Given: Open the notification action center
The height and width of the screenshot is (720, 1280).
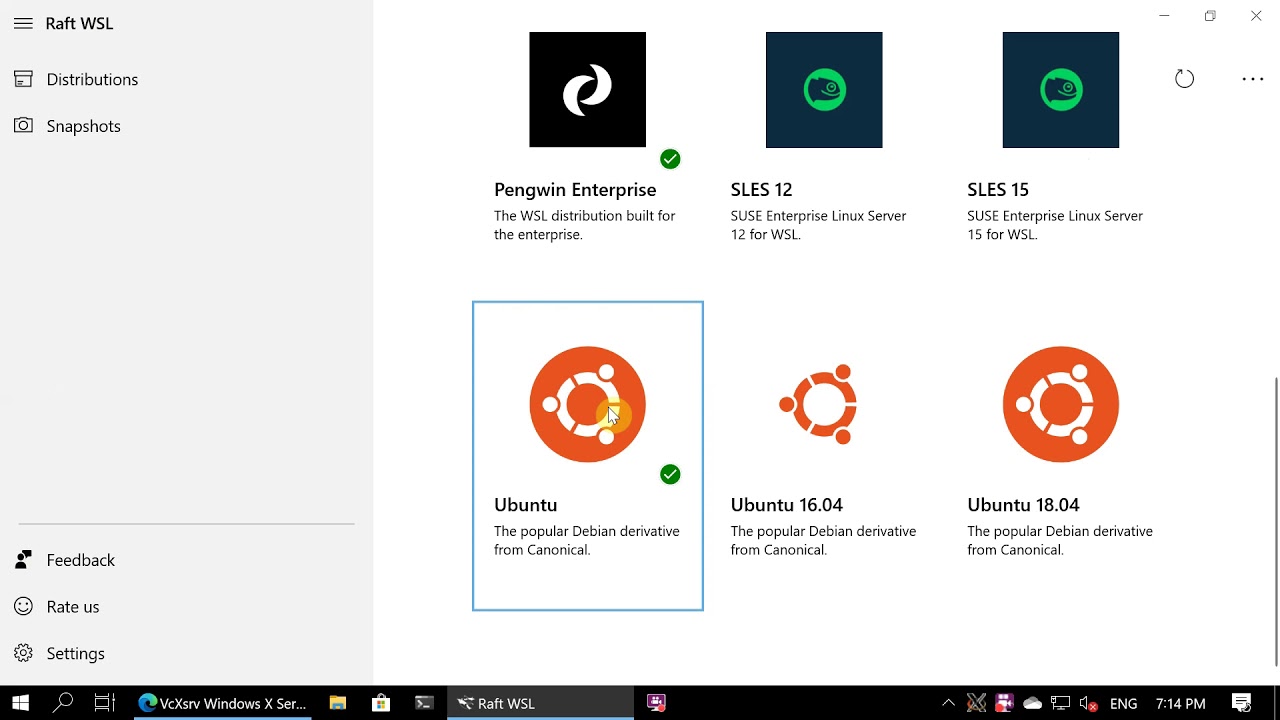Looking at the screenshot, I should point(1241,703).
